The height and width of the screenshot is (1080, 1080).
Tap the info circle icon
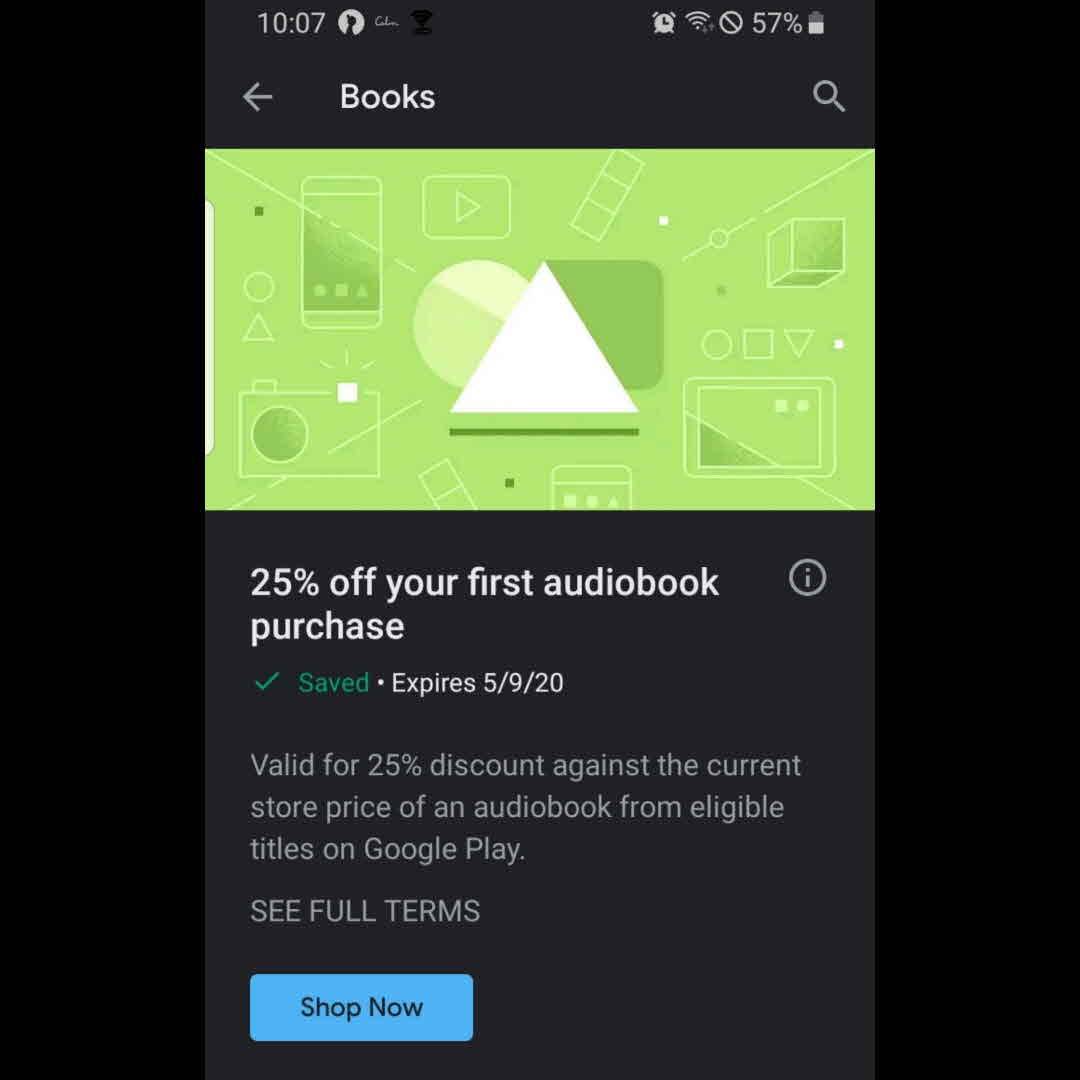[807, 577]
